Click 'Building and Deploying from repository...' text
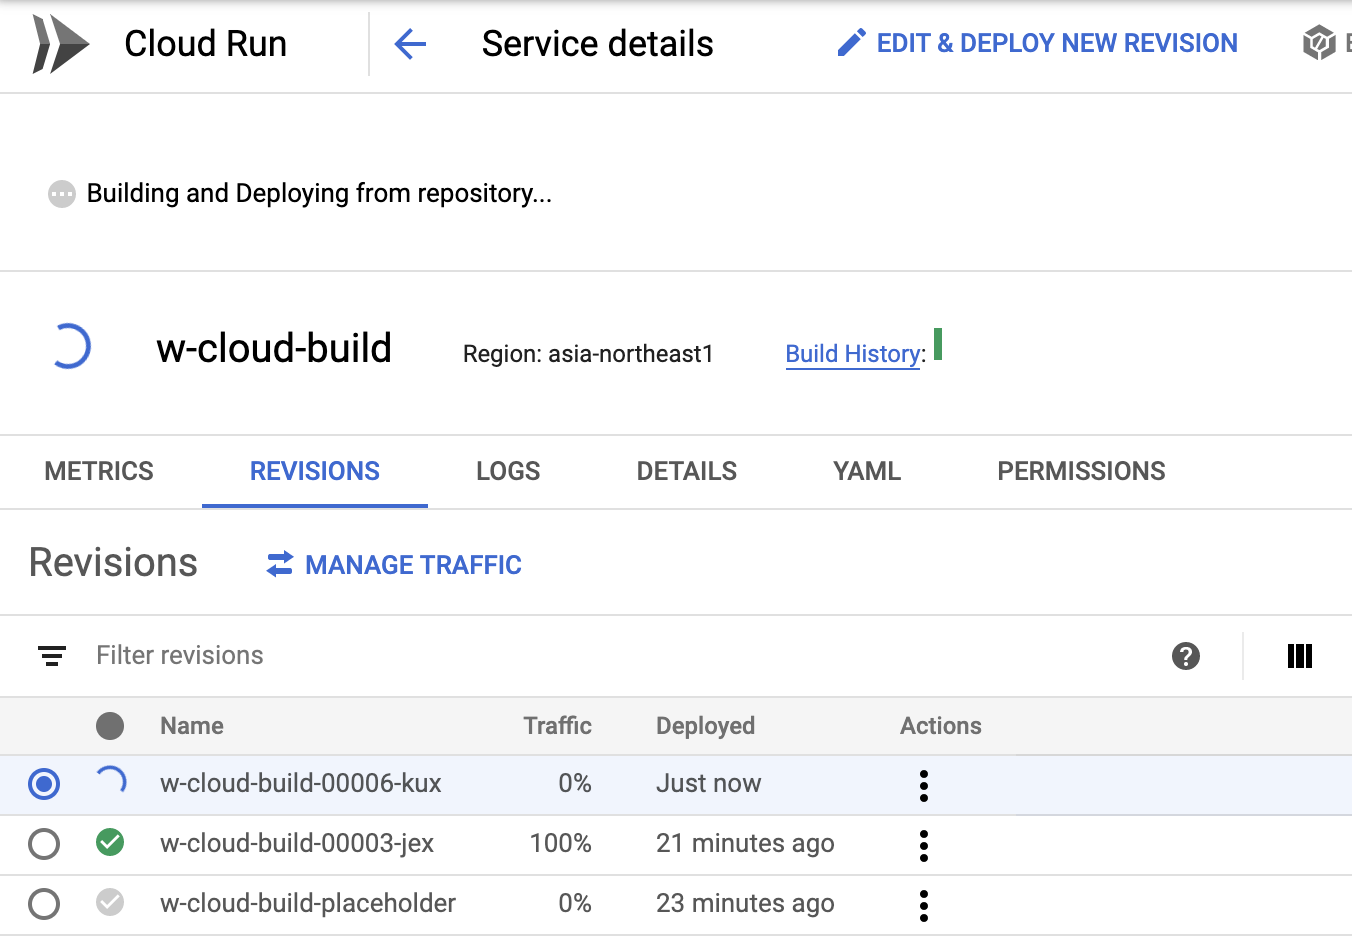The height and width of the screenshot is (948, 1352). tap(319, 193)
